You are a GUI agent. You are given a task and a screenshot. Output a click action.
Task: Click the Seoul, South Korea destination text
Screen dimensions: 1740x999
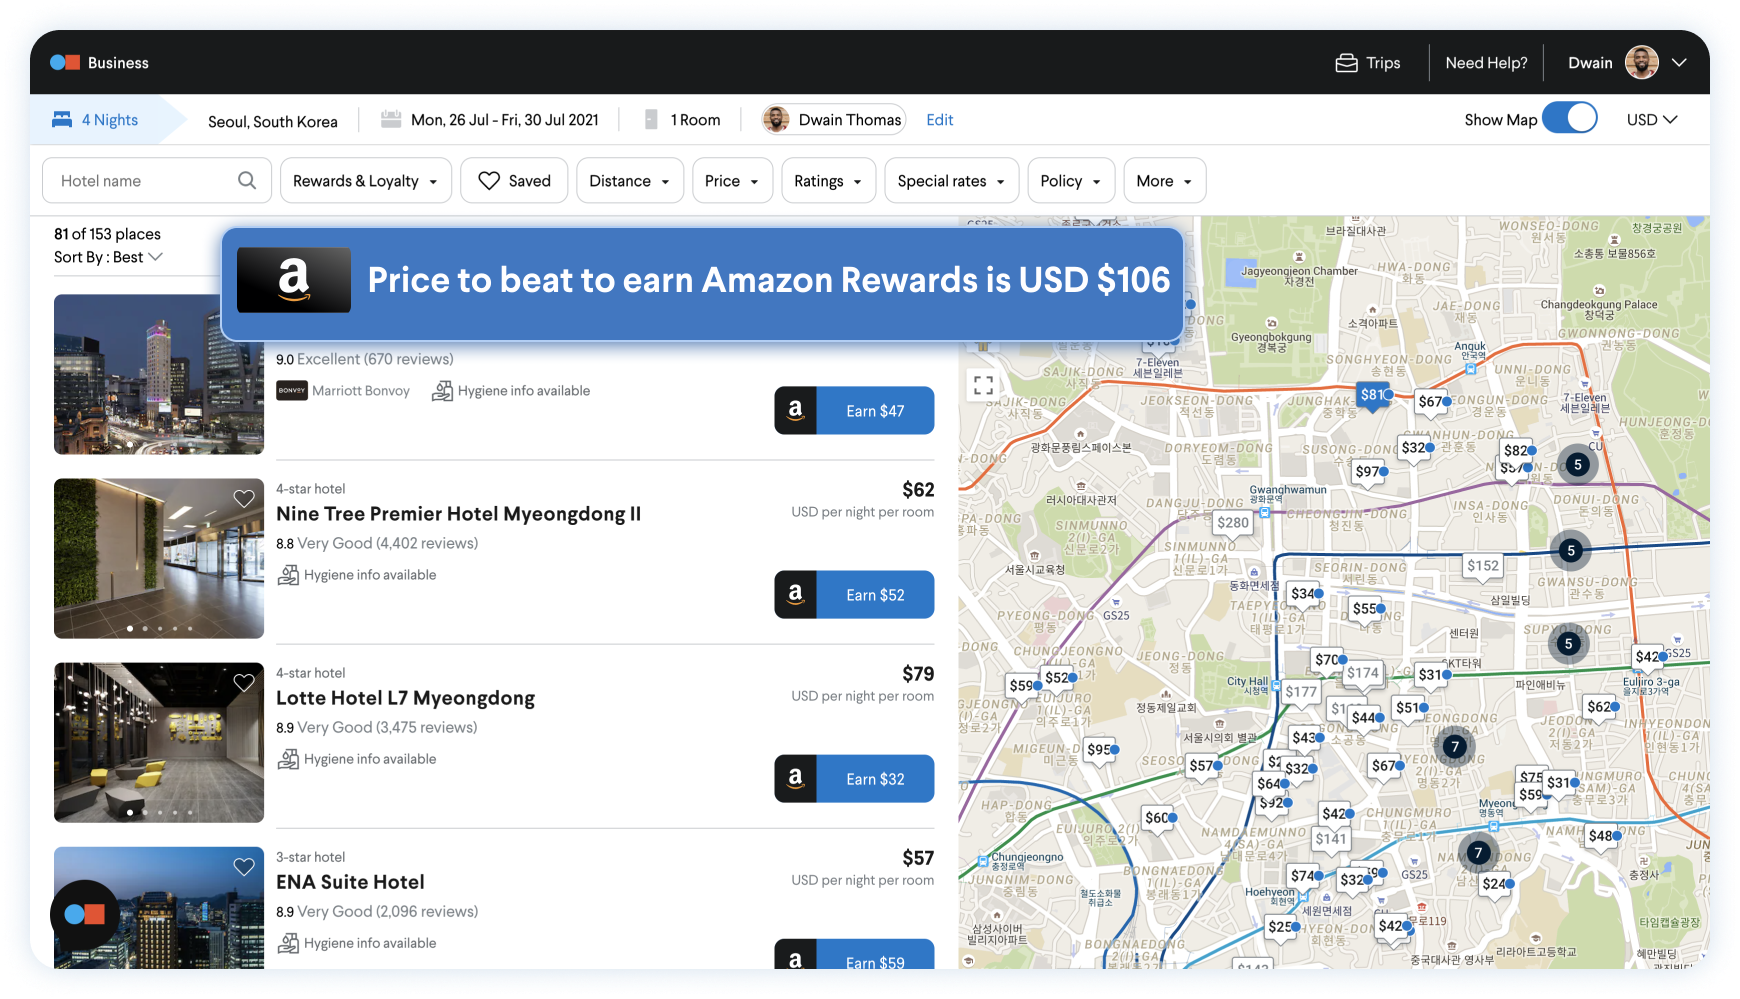[x=273, y=121]
